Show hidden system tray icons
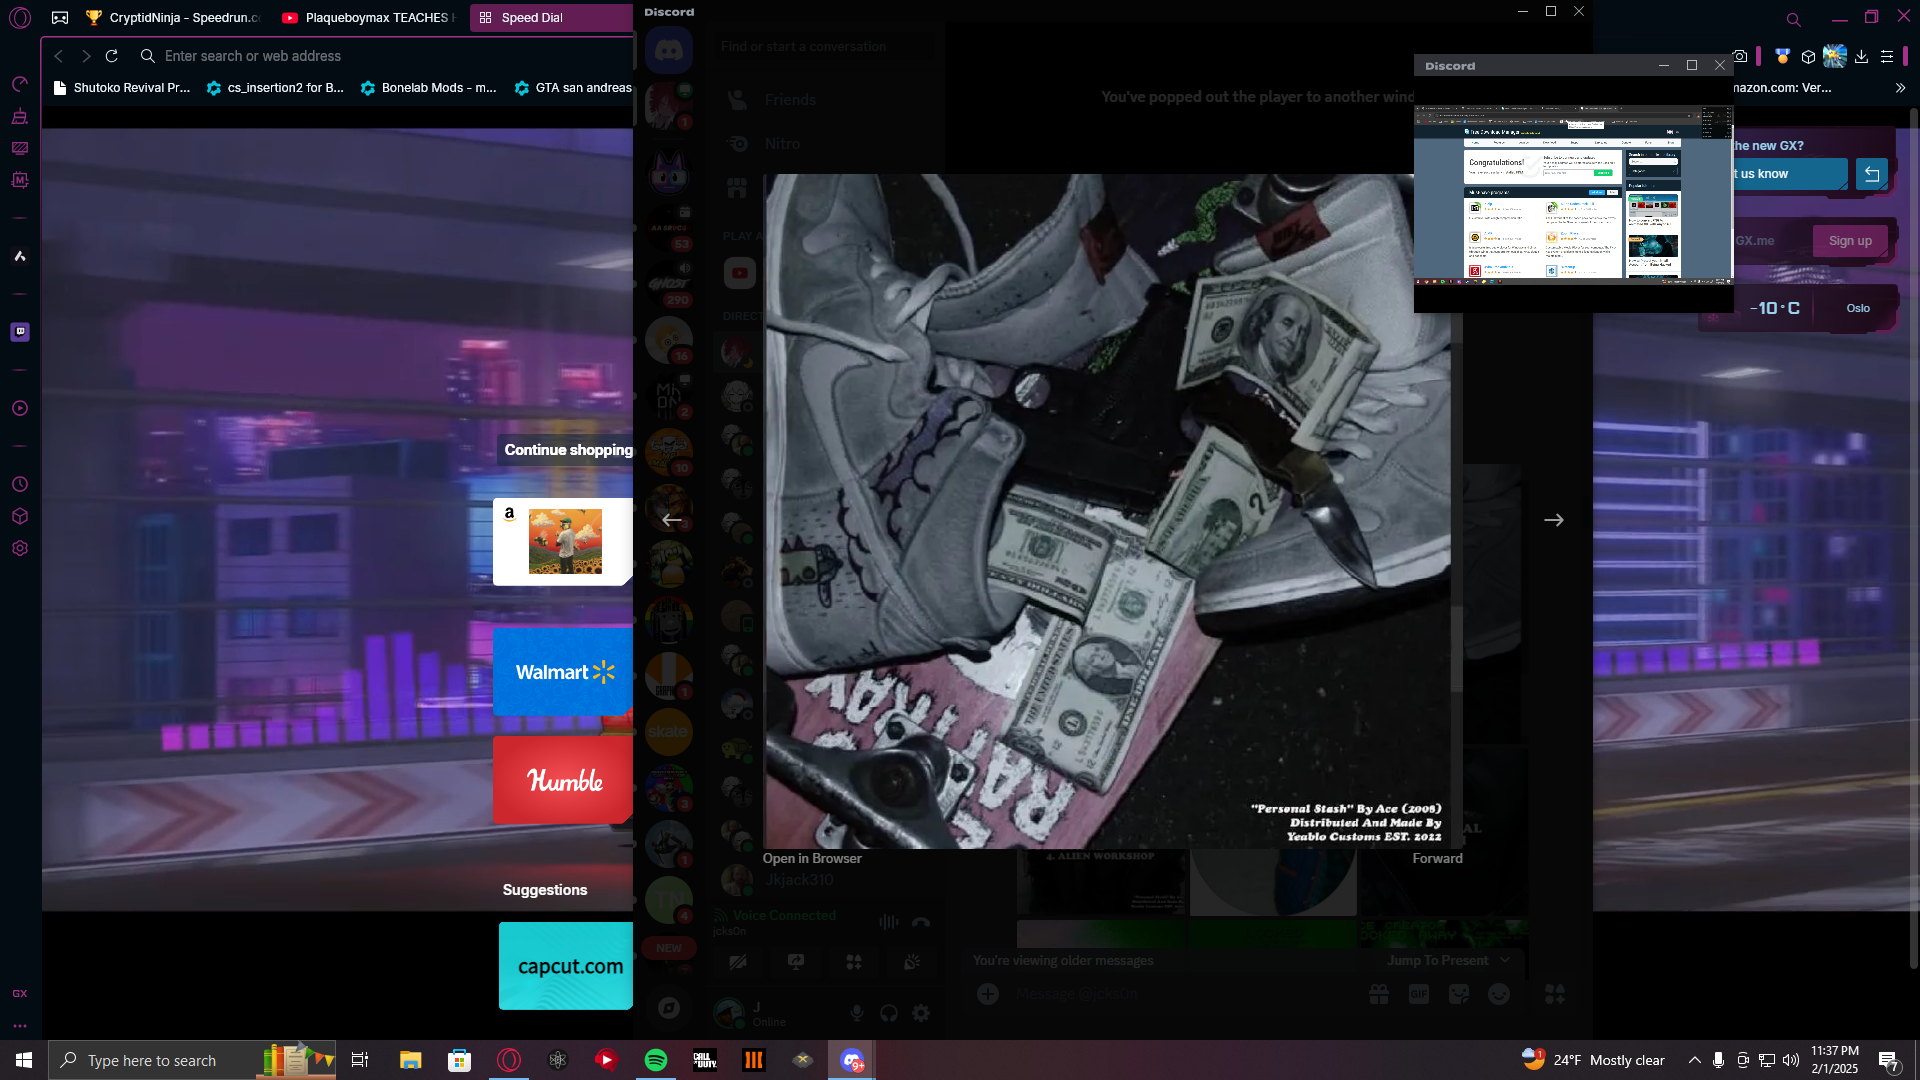Image resolution: width=1920 pixels, height=1080 pixels. click(x=1694, y=1060)
